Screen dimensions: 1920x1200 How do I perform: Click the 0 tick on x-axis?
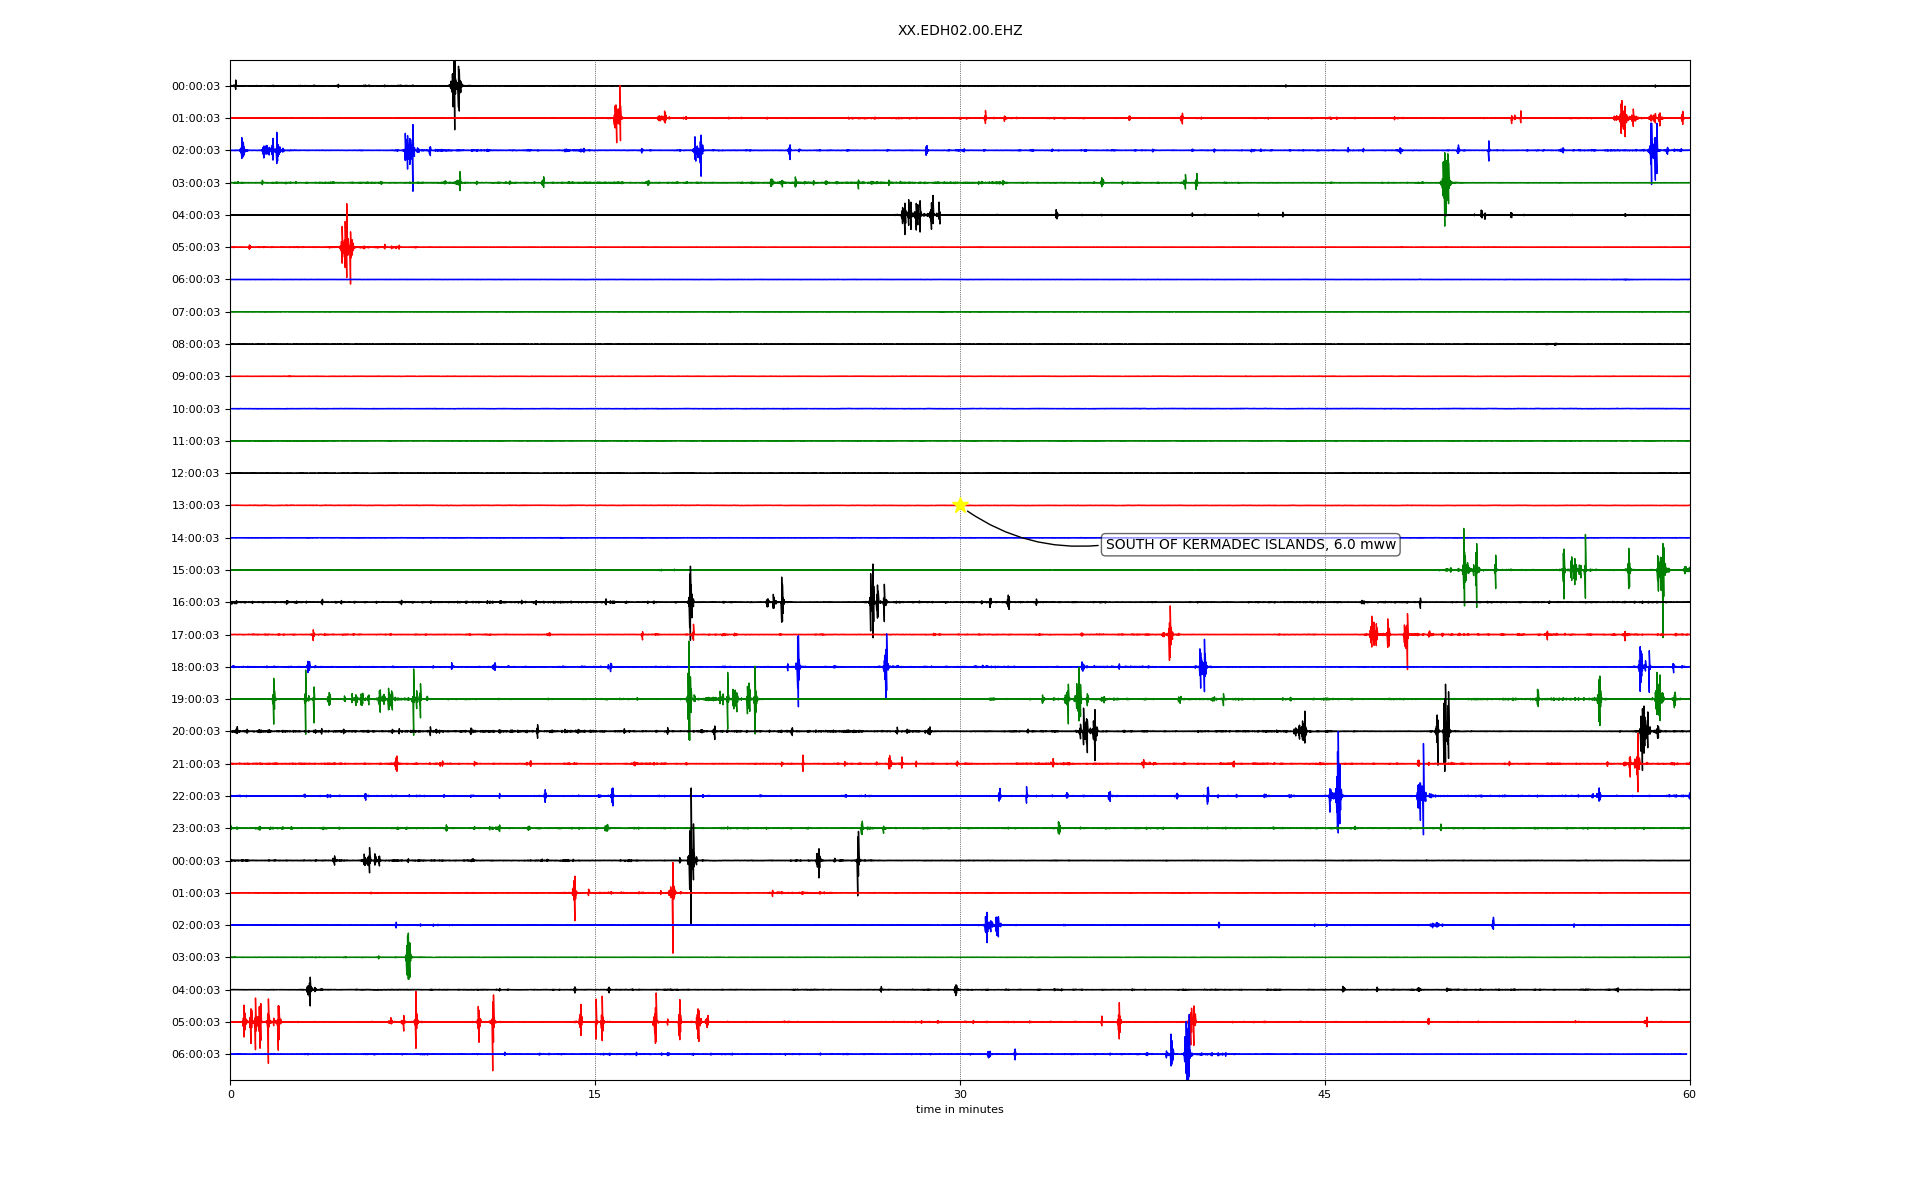click(x=231, y=1094)
